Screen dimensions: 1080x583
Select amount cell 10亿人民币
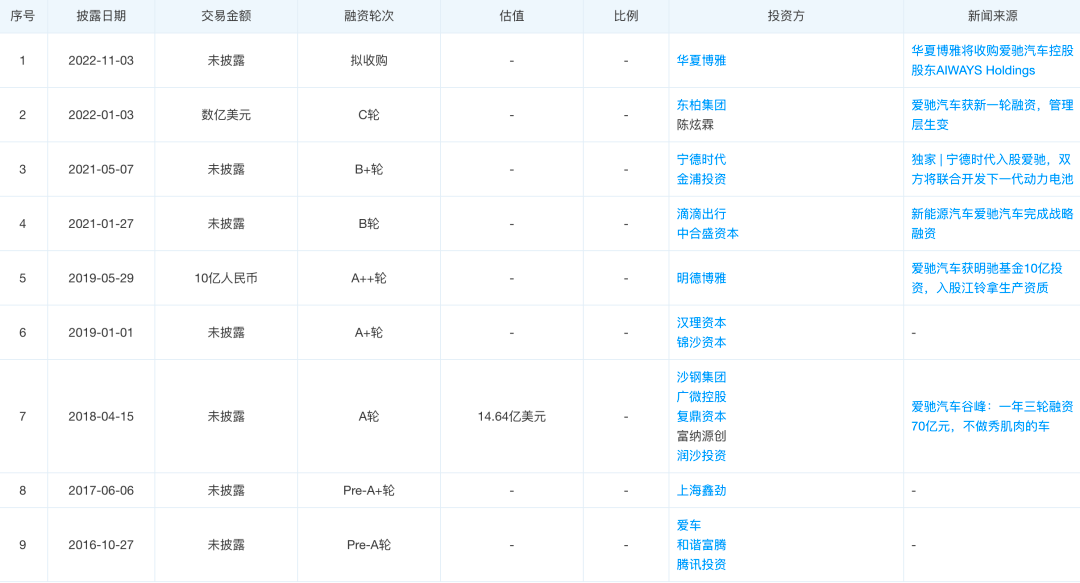(x=226, y=278)
